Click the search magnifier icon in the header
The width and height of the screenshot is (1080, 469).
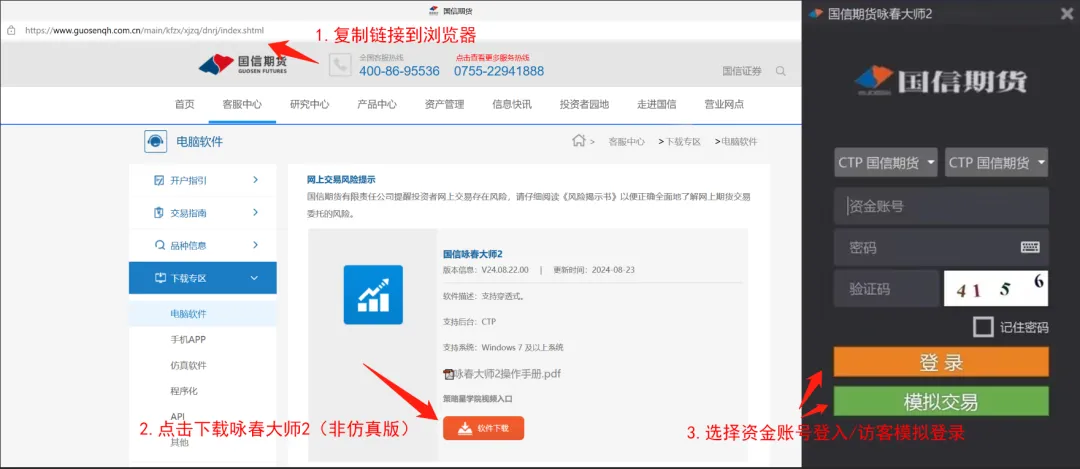click(780, 71)
